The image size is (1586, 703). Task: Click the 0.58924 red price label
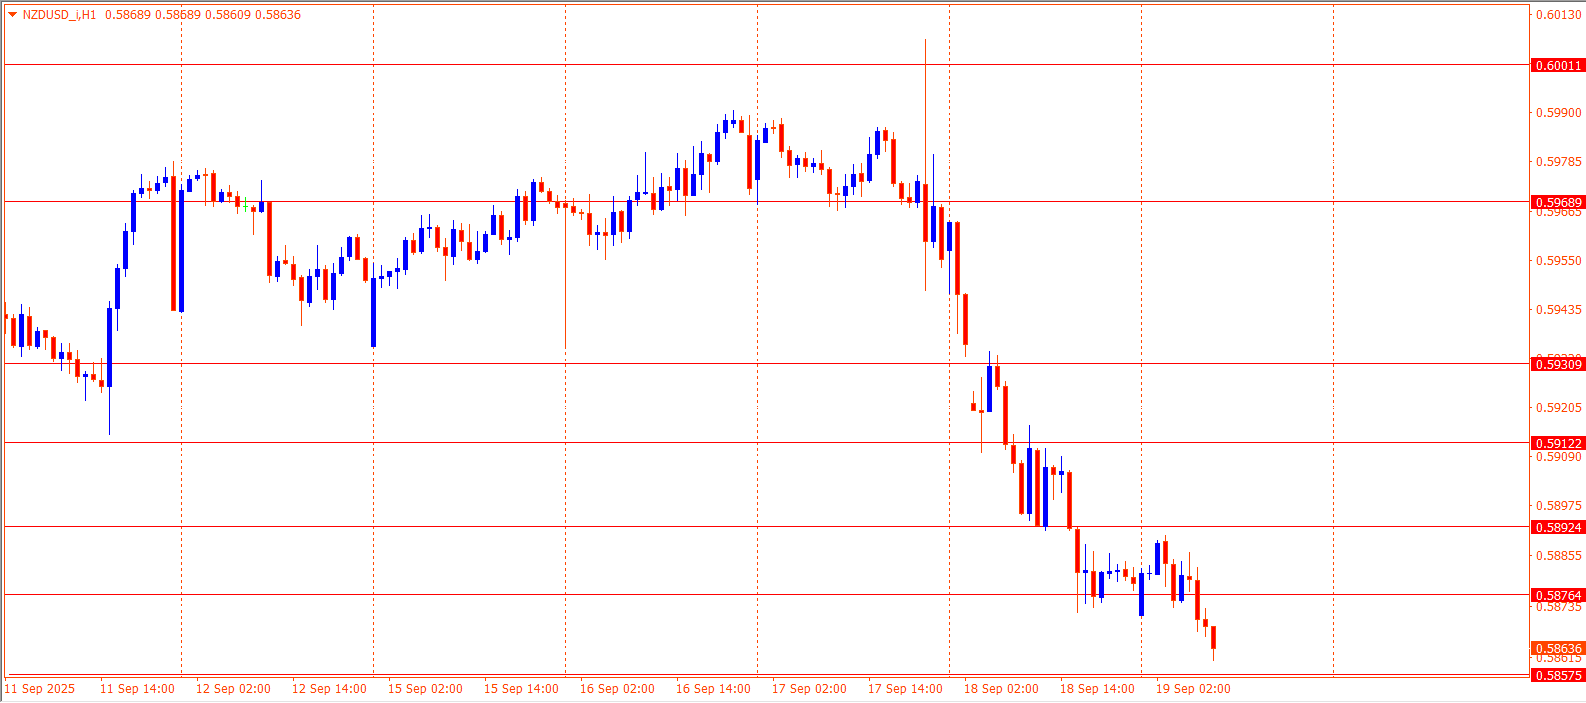[1557, 528]
